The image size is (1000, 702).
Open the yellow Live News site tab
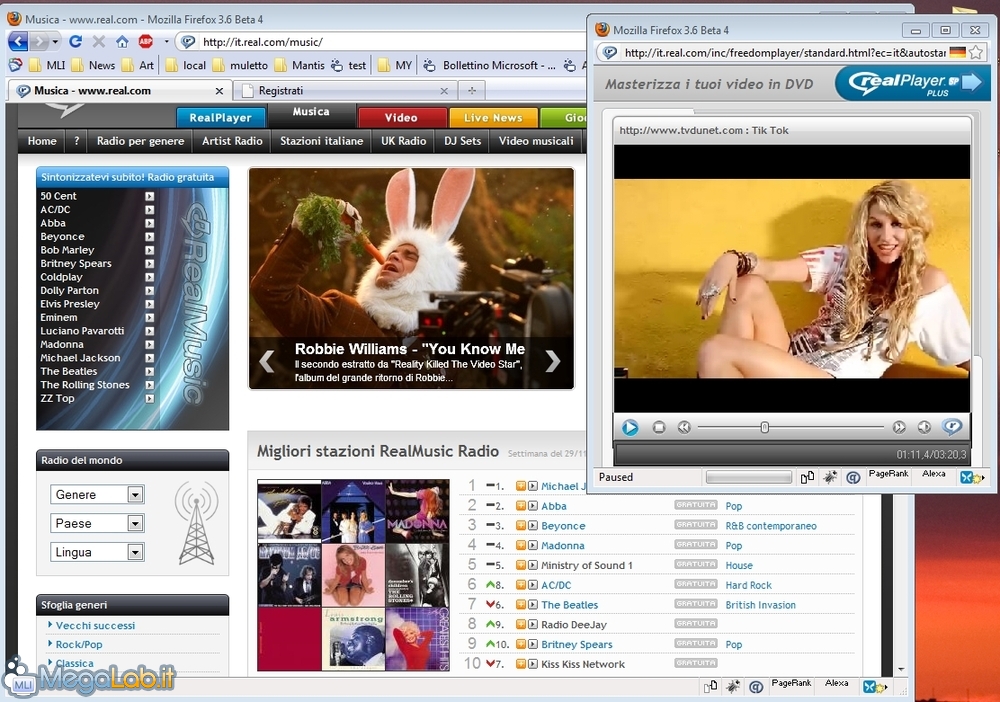[493, 118]
